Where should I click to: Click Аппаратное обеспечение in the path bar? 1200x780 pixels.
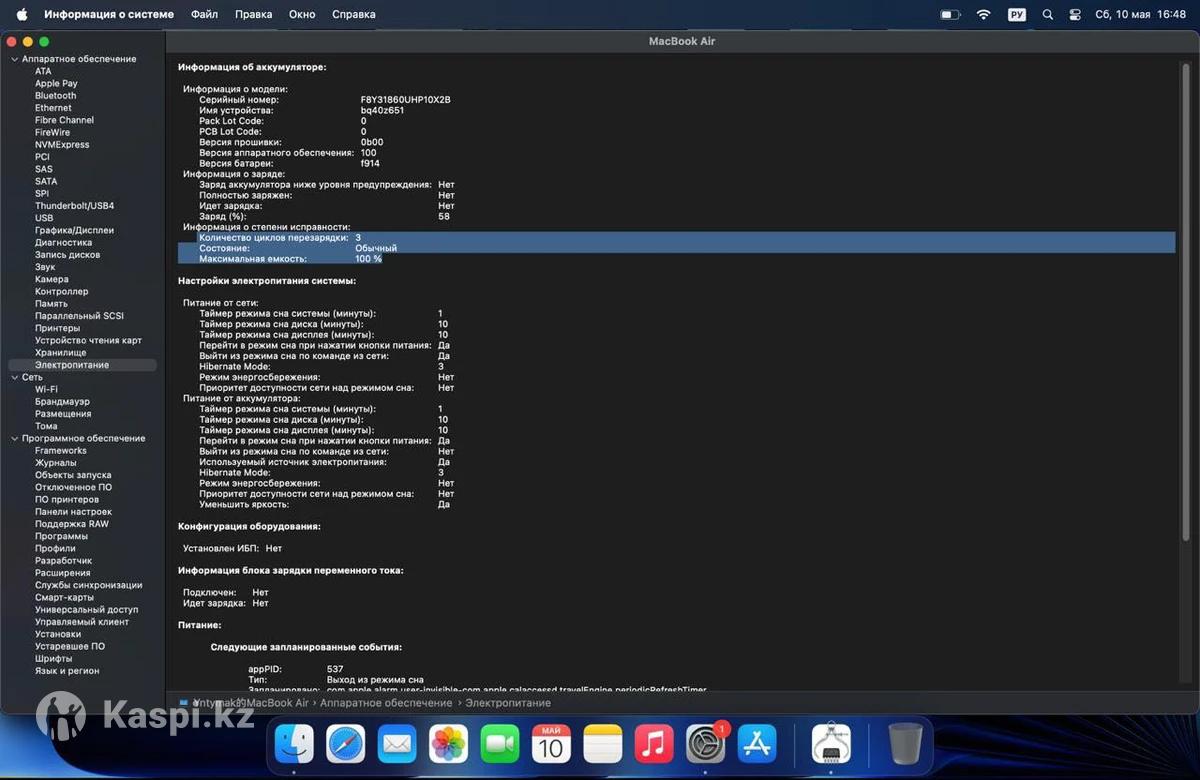tap(387, 703)
